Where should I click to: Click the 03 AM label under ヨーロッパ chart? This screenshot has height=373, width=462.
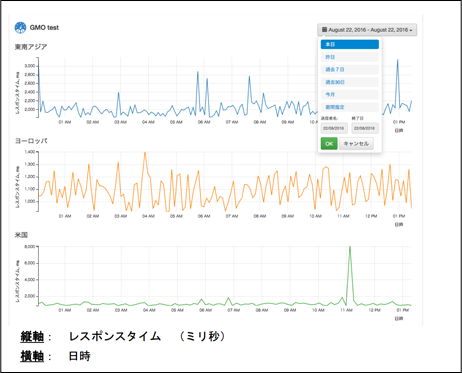click(x=120, y=216)
